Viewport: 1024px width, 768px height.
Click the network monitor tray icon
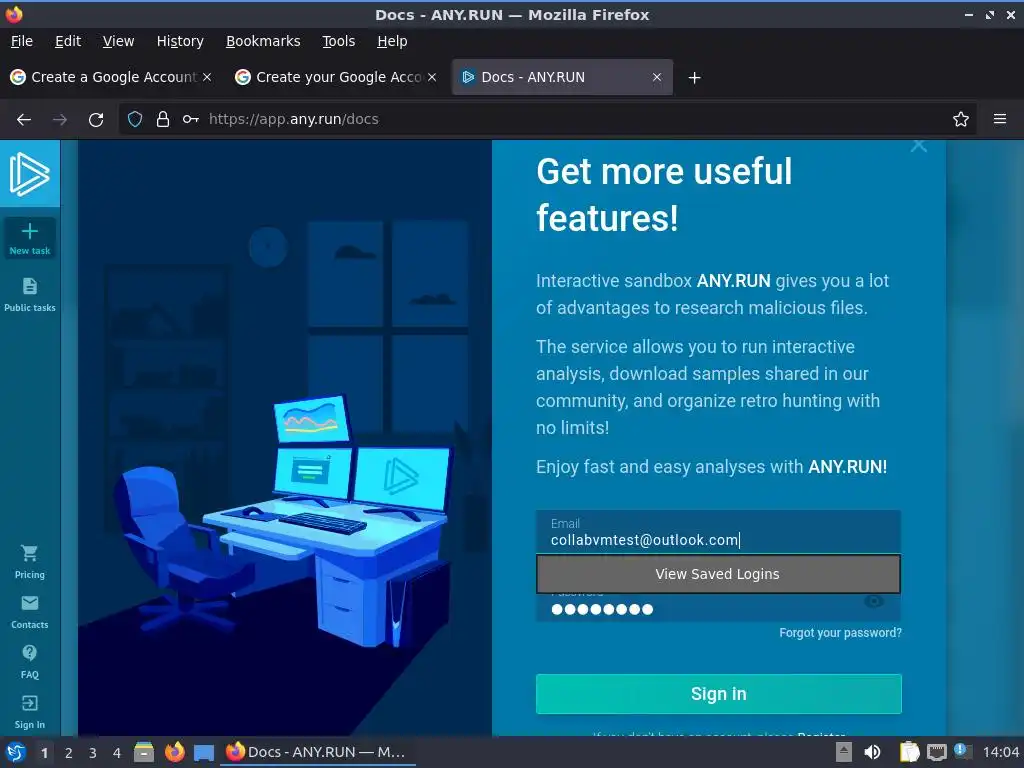click(937, 752)
